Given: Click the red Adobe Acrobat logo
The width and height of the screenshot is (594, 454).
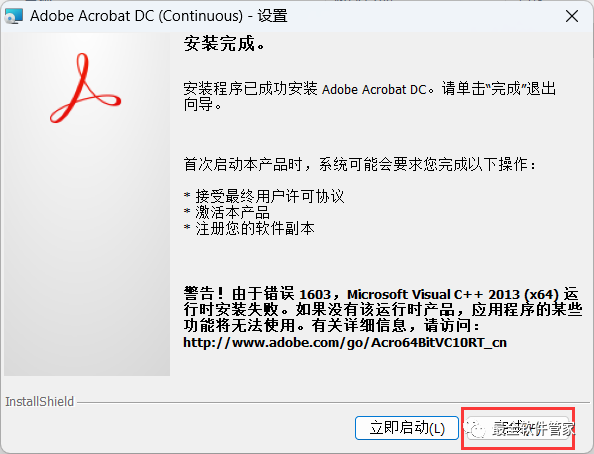Looking at the screenshot, I should [x=85, y=88].
